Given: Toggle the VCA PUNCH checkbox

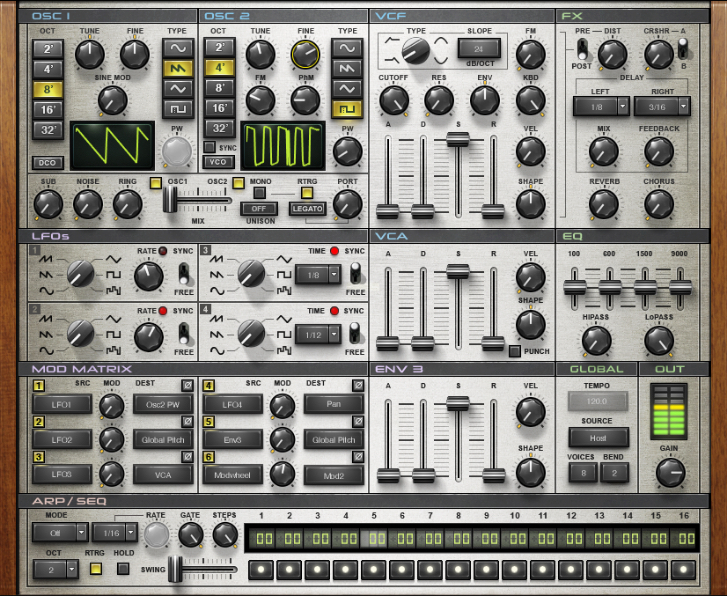Looking at the screenshot, I should click(x=514, y=351).
